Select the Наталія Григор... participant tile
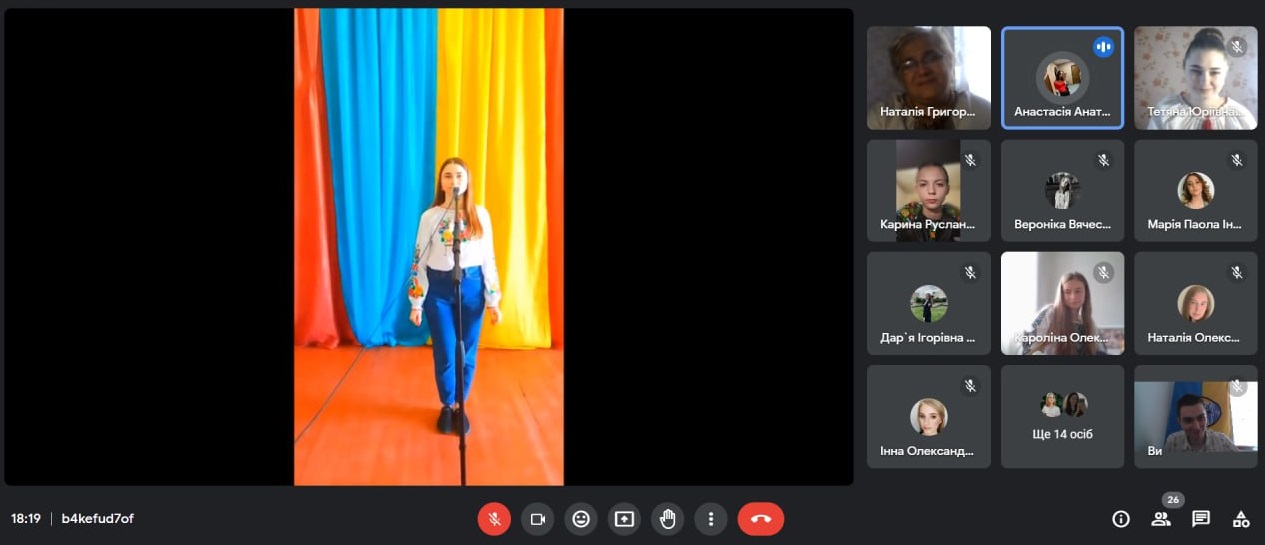This screenshot has width=1265, height=545. pyautogui.click(x=928, y=78)
